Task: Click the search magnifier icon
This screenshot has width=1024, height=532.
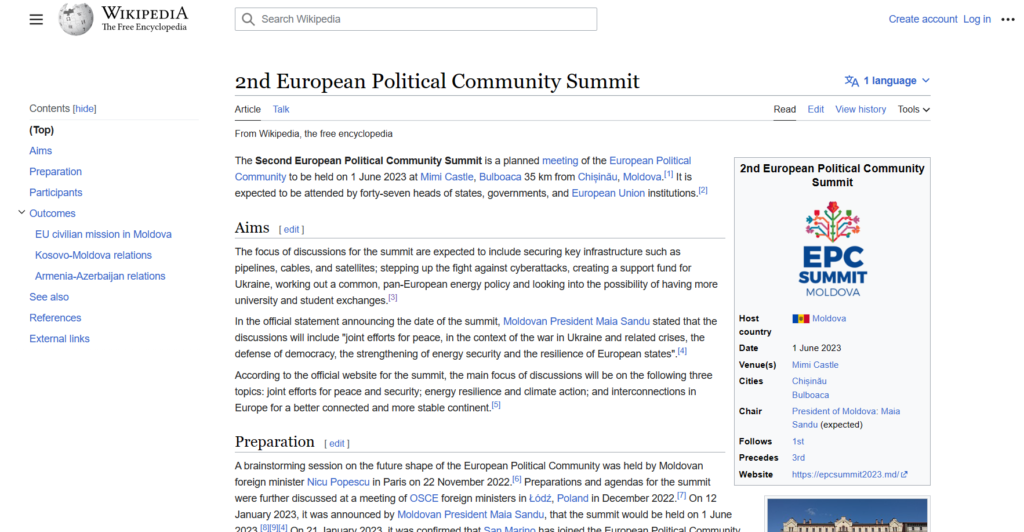Action: (x=248, y=19)
